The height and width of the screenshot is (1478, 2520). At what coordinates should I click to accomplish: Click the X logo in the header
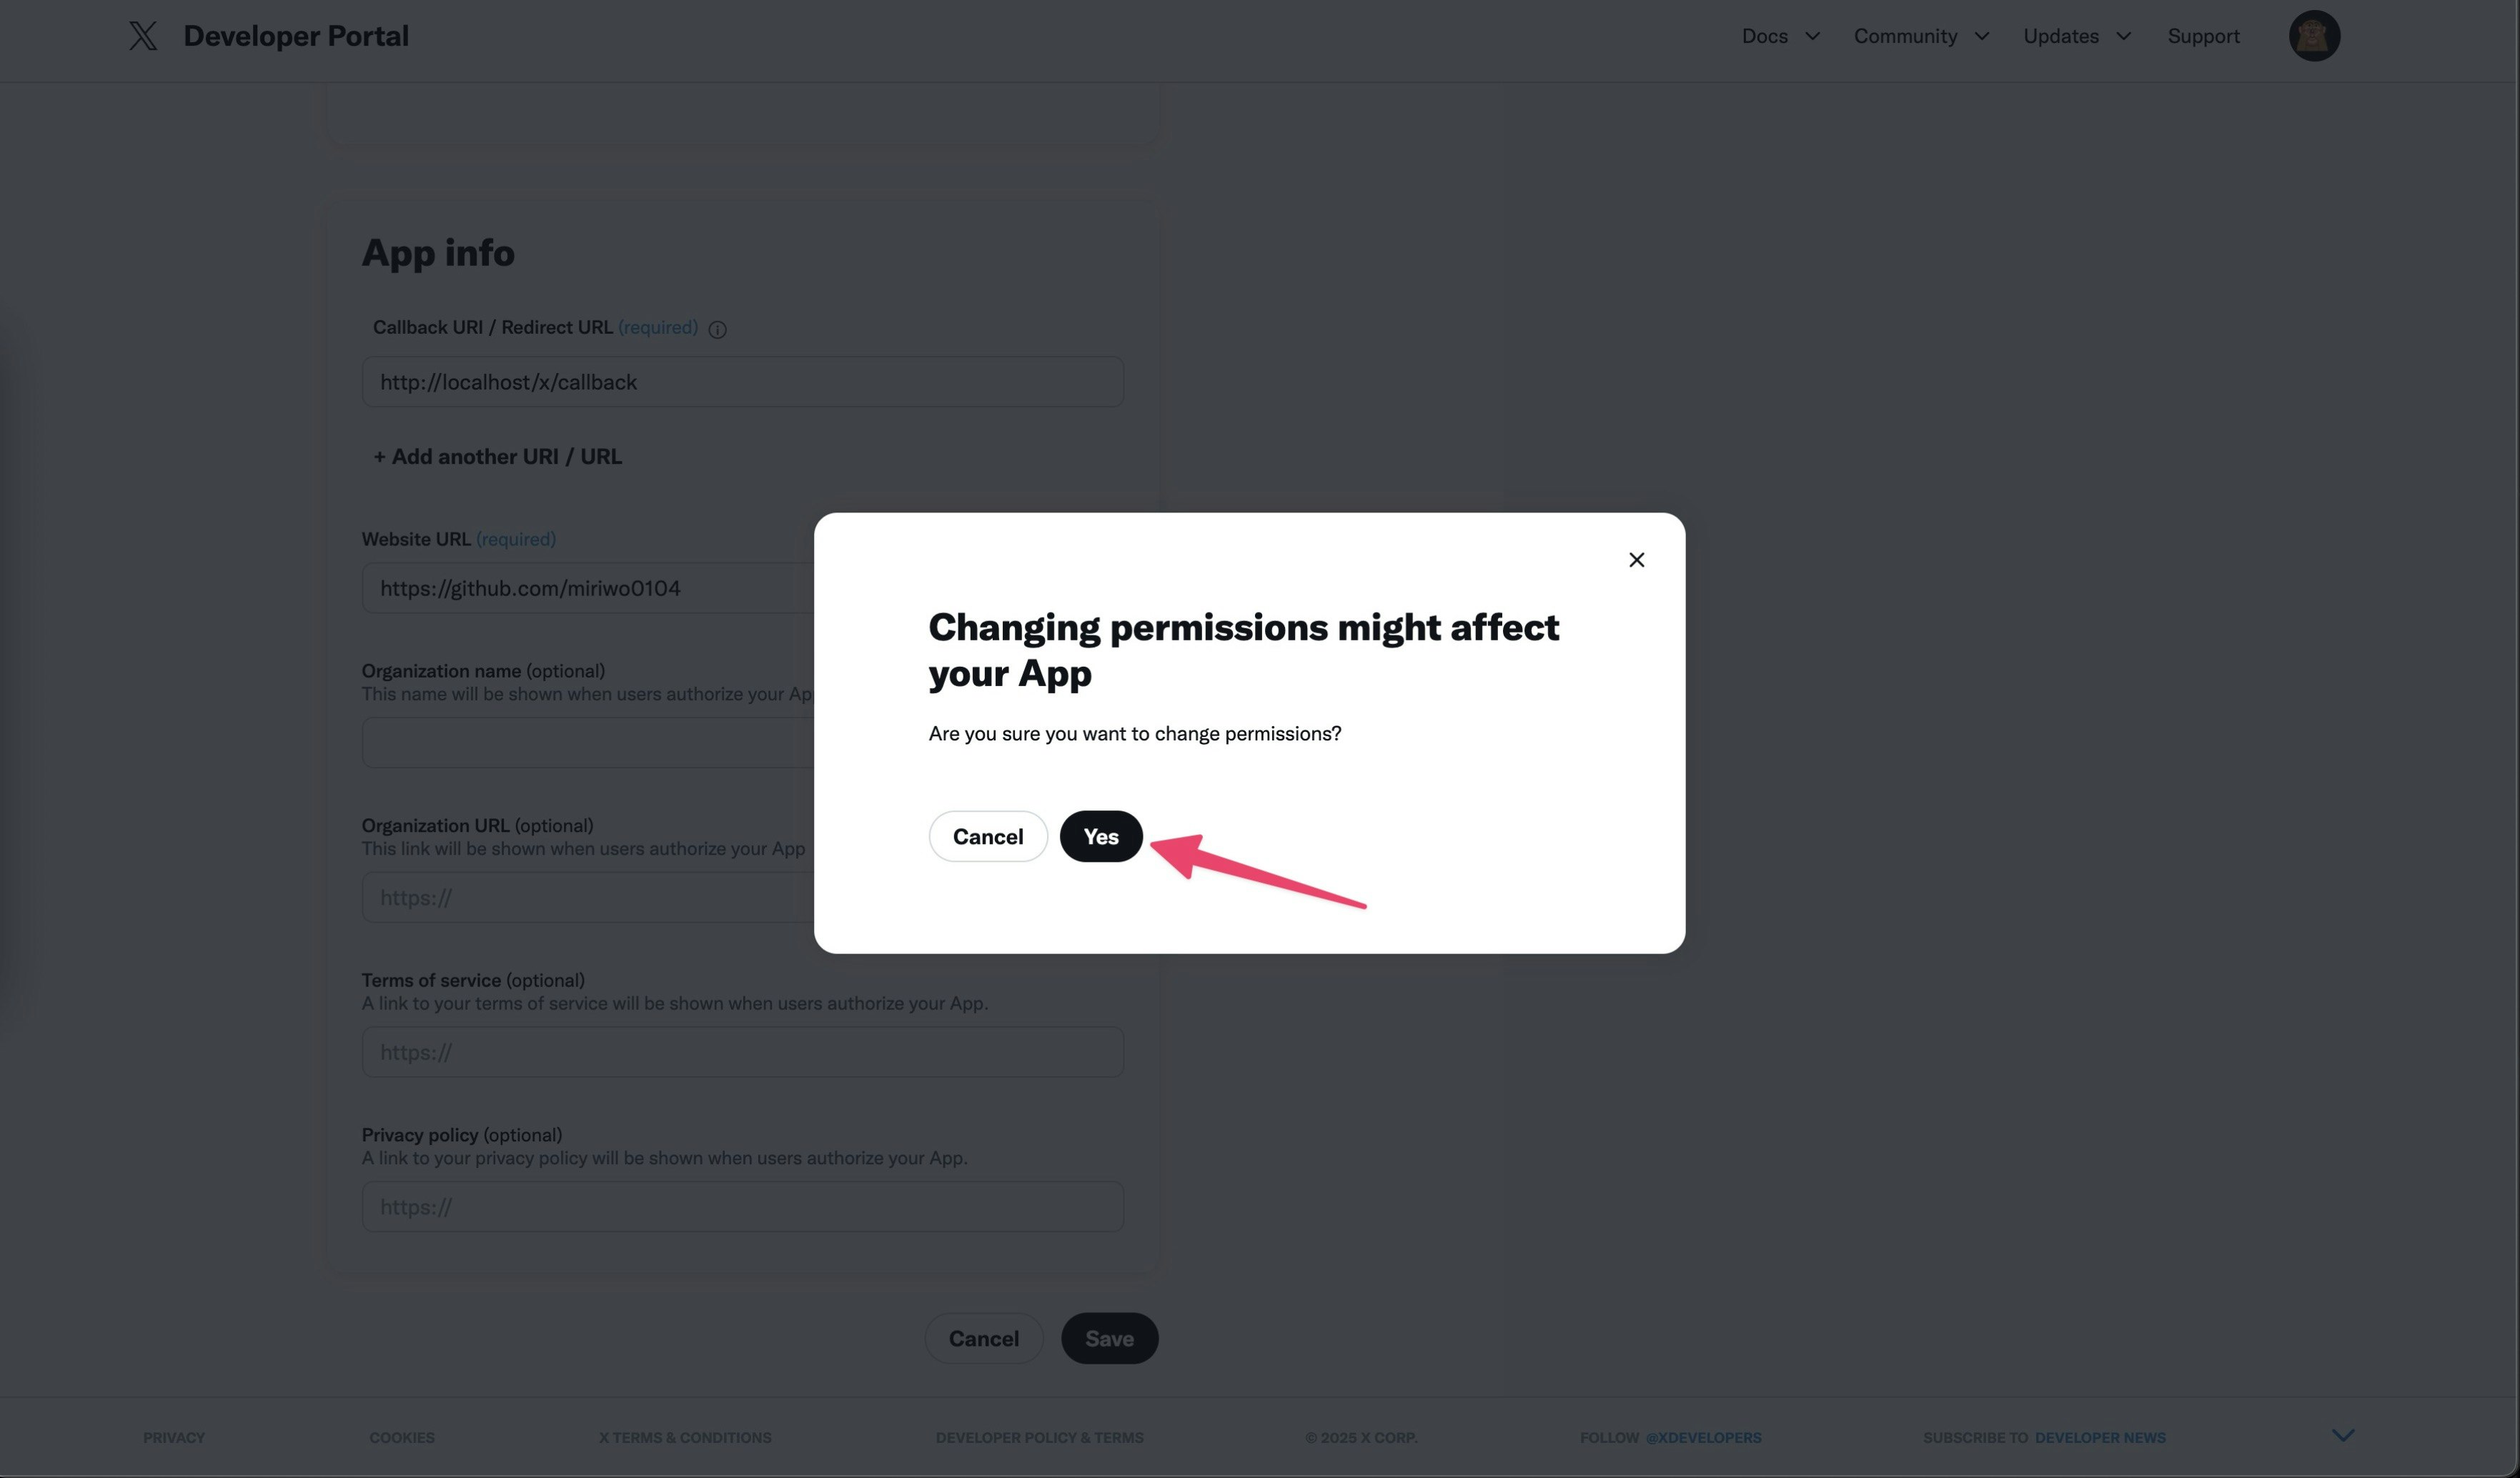pyautogui.click(x=143, y=36)
